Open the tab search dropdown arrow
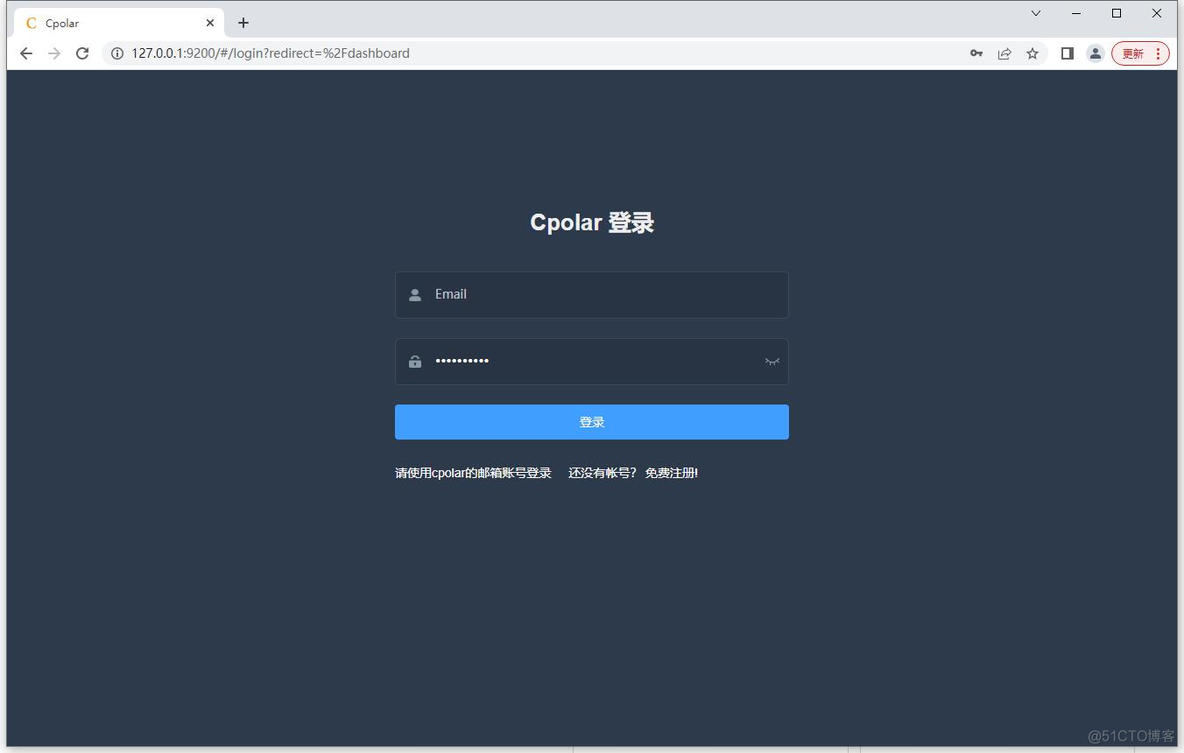This screenshot has width=1184, height=753. click(1036, 14)
